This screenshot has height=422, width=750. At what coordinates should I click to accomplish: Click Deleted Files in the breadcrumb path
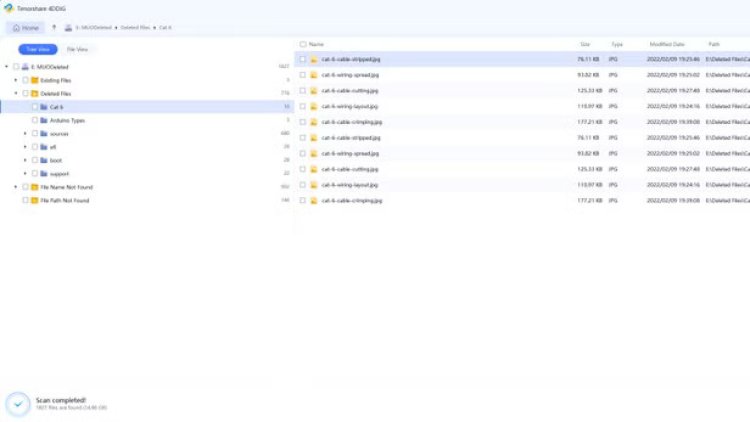tap(136, 27)
